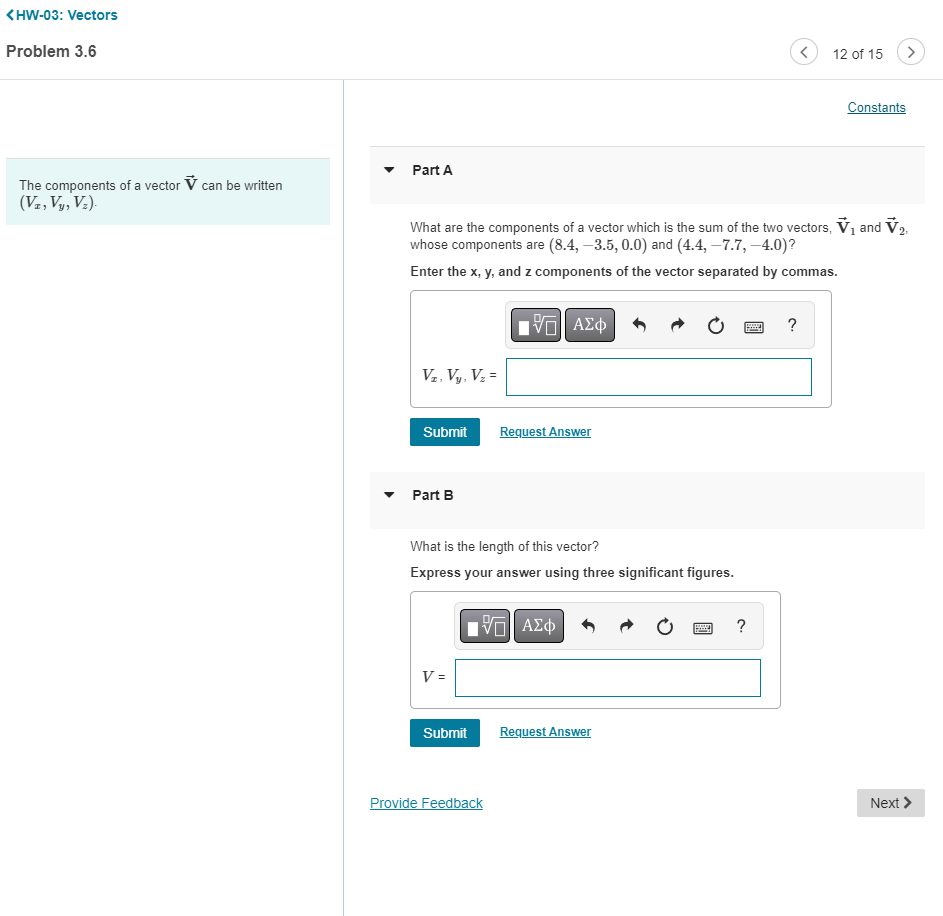943x916 pixels.
Task: Return to HW-03: Vectors assignment
Action: click(62, 15)
